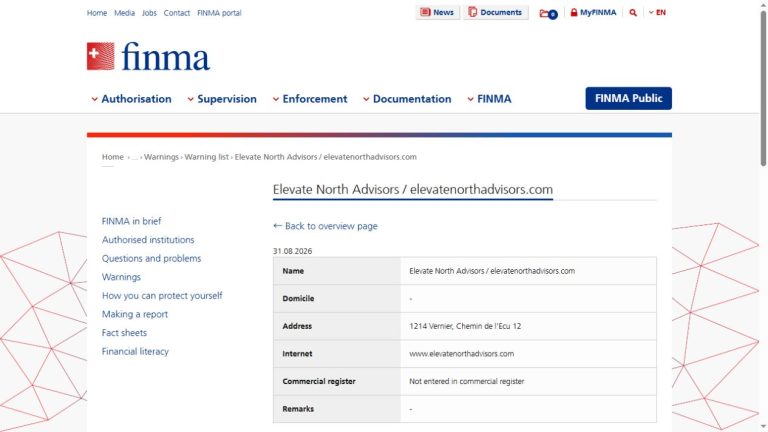Open Warnings sidebar item
This screenshot has height=432, width=768.
[121, 277]
